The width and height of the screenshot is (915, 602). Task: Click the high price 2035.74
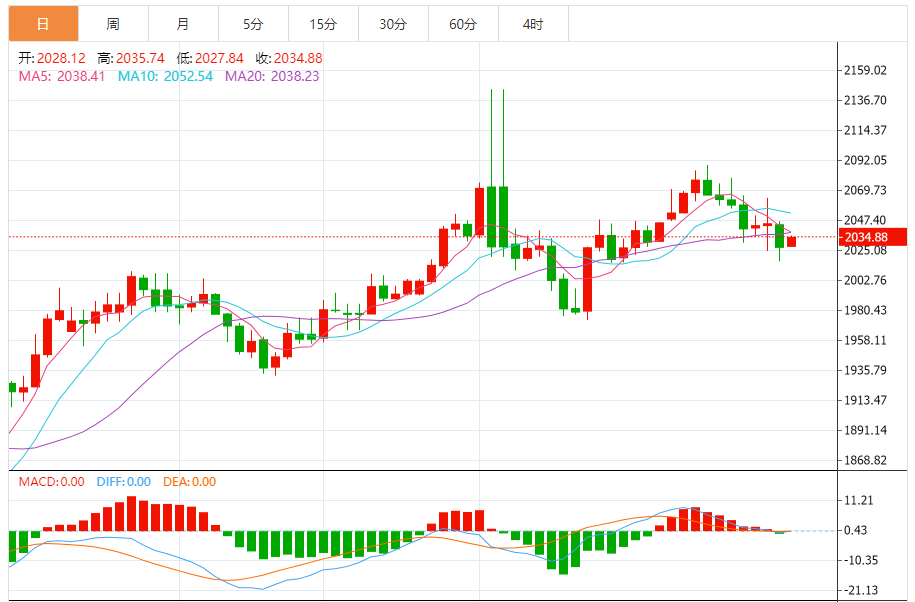pos(140,58)
